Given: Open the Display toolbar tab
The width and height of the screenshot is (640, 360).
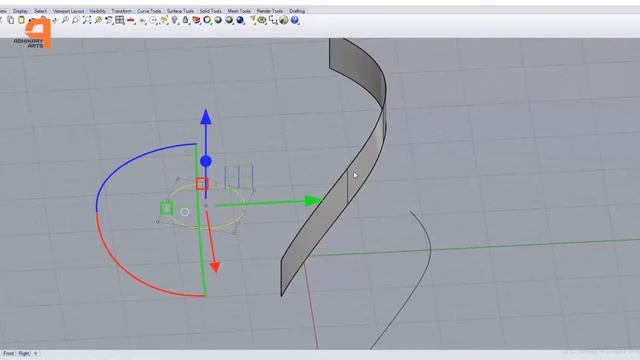Looking at the screenshot, I should 20,11.
